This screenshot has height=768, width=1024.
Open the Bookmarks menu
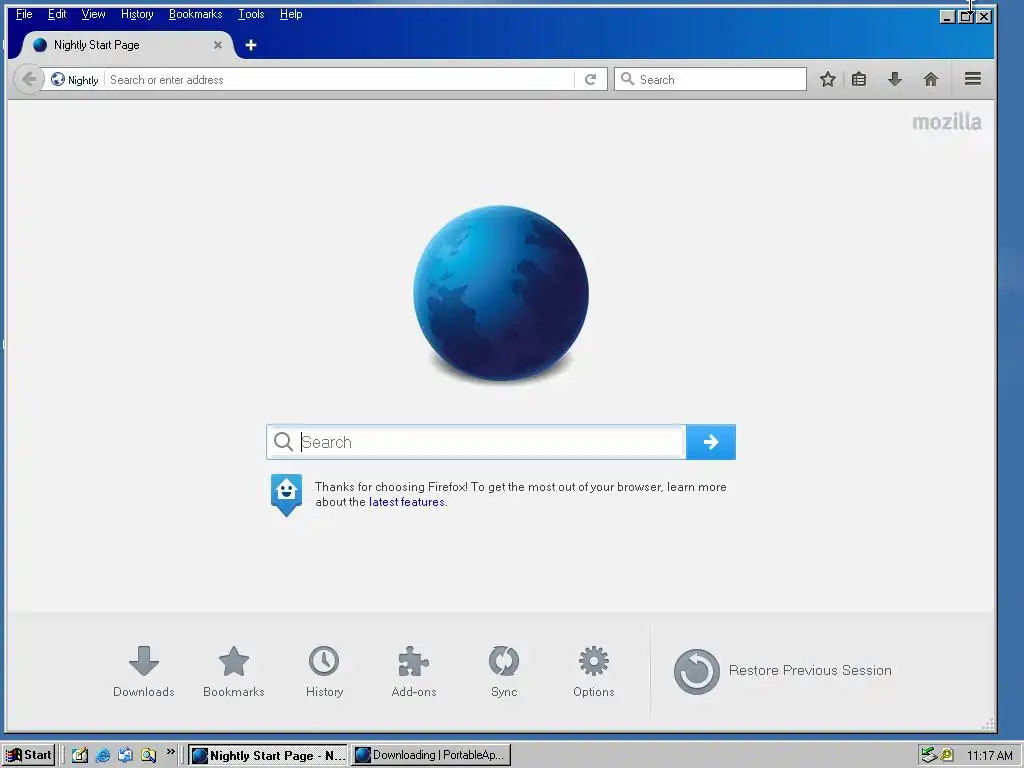point(195,14)
